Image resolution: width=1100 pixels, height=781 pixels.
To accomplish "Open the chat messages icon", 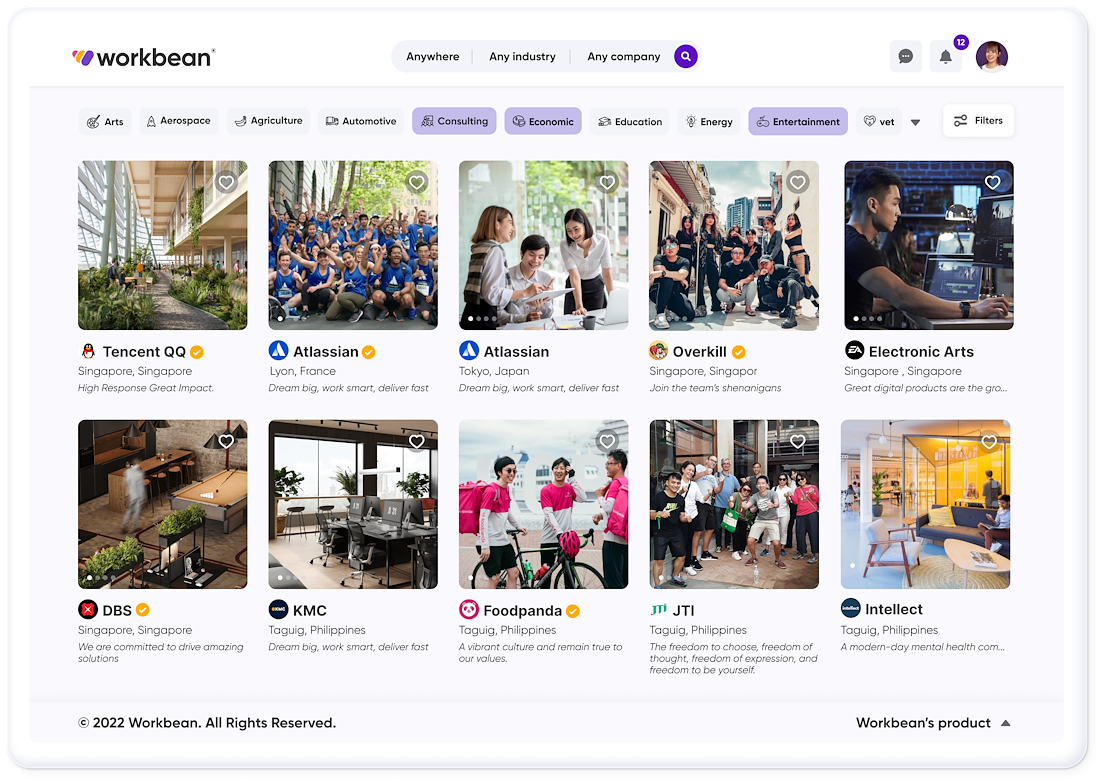I will tap(906, 56).
